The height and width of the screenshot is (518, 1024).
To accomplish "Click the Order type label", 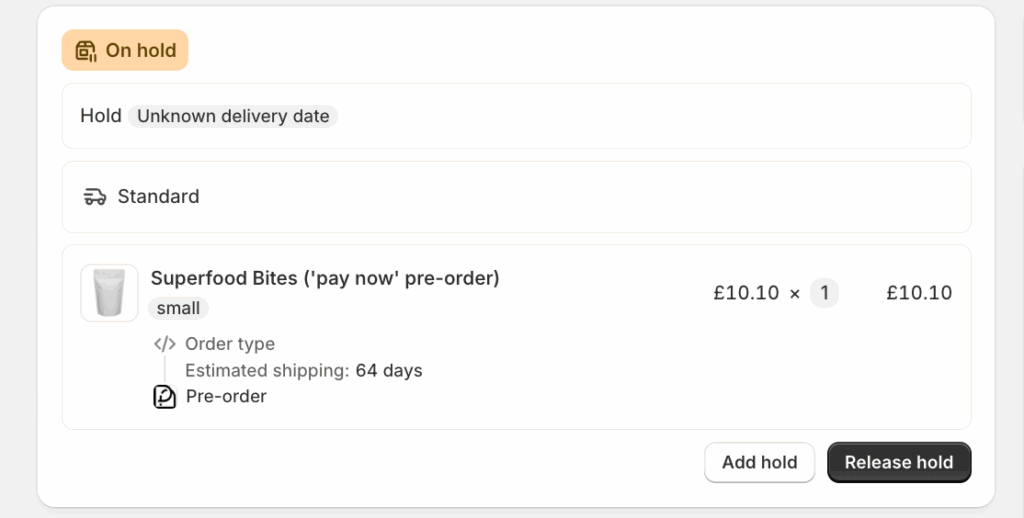I will pyautogui.click(x=229, y=344).
